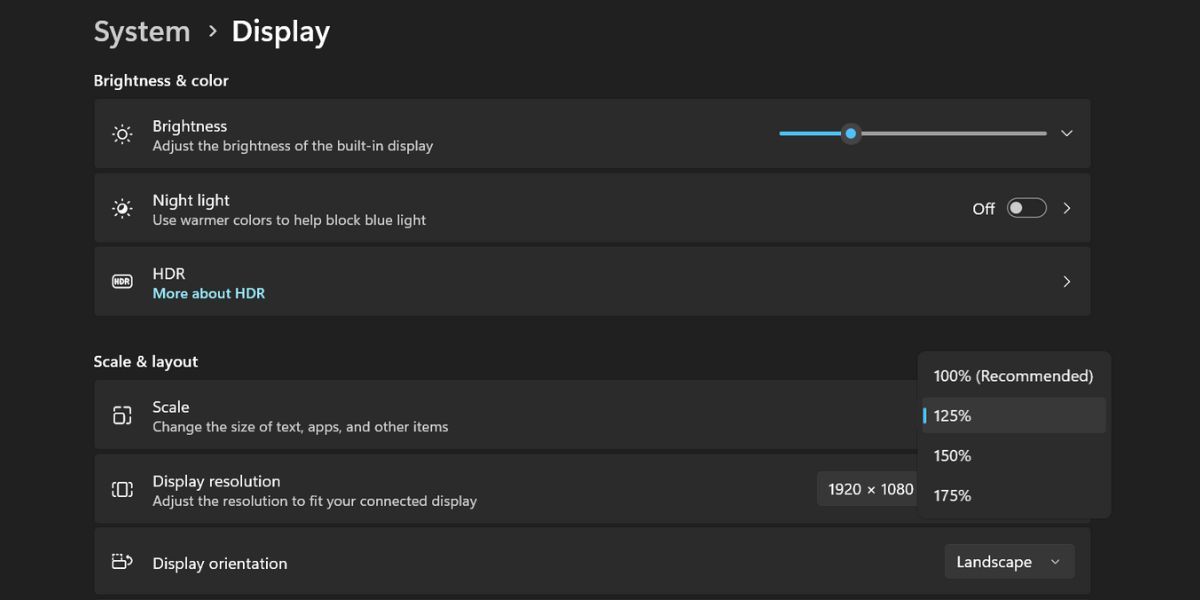Expand the Brightness options chevron

1067,133
